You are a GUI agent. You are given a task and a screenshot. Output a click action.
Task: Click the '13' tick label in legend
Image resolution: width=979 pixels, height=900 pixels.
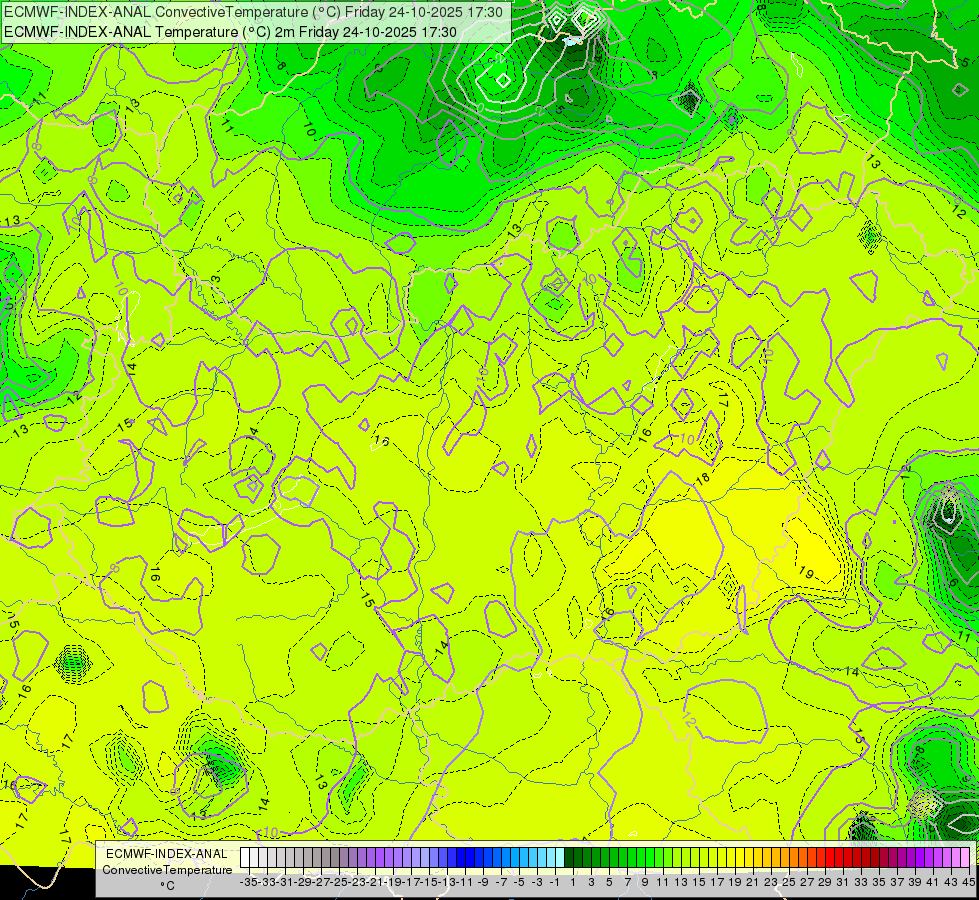tap(681, 882)
